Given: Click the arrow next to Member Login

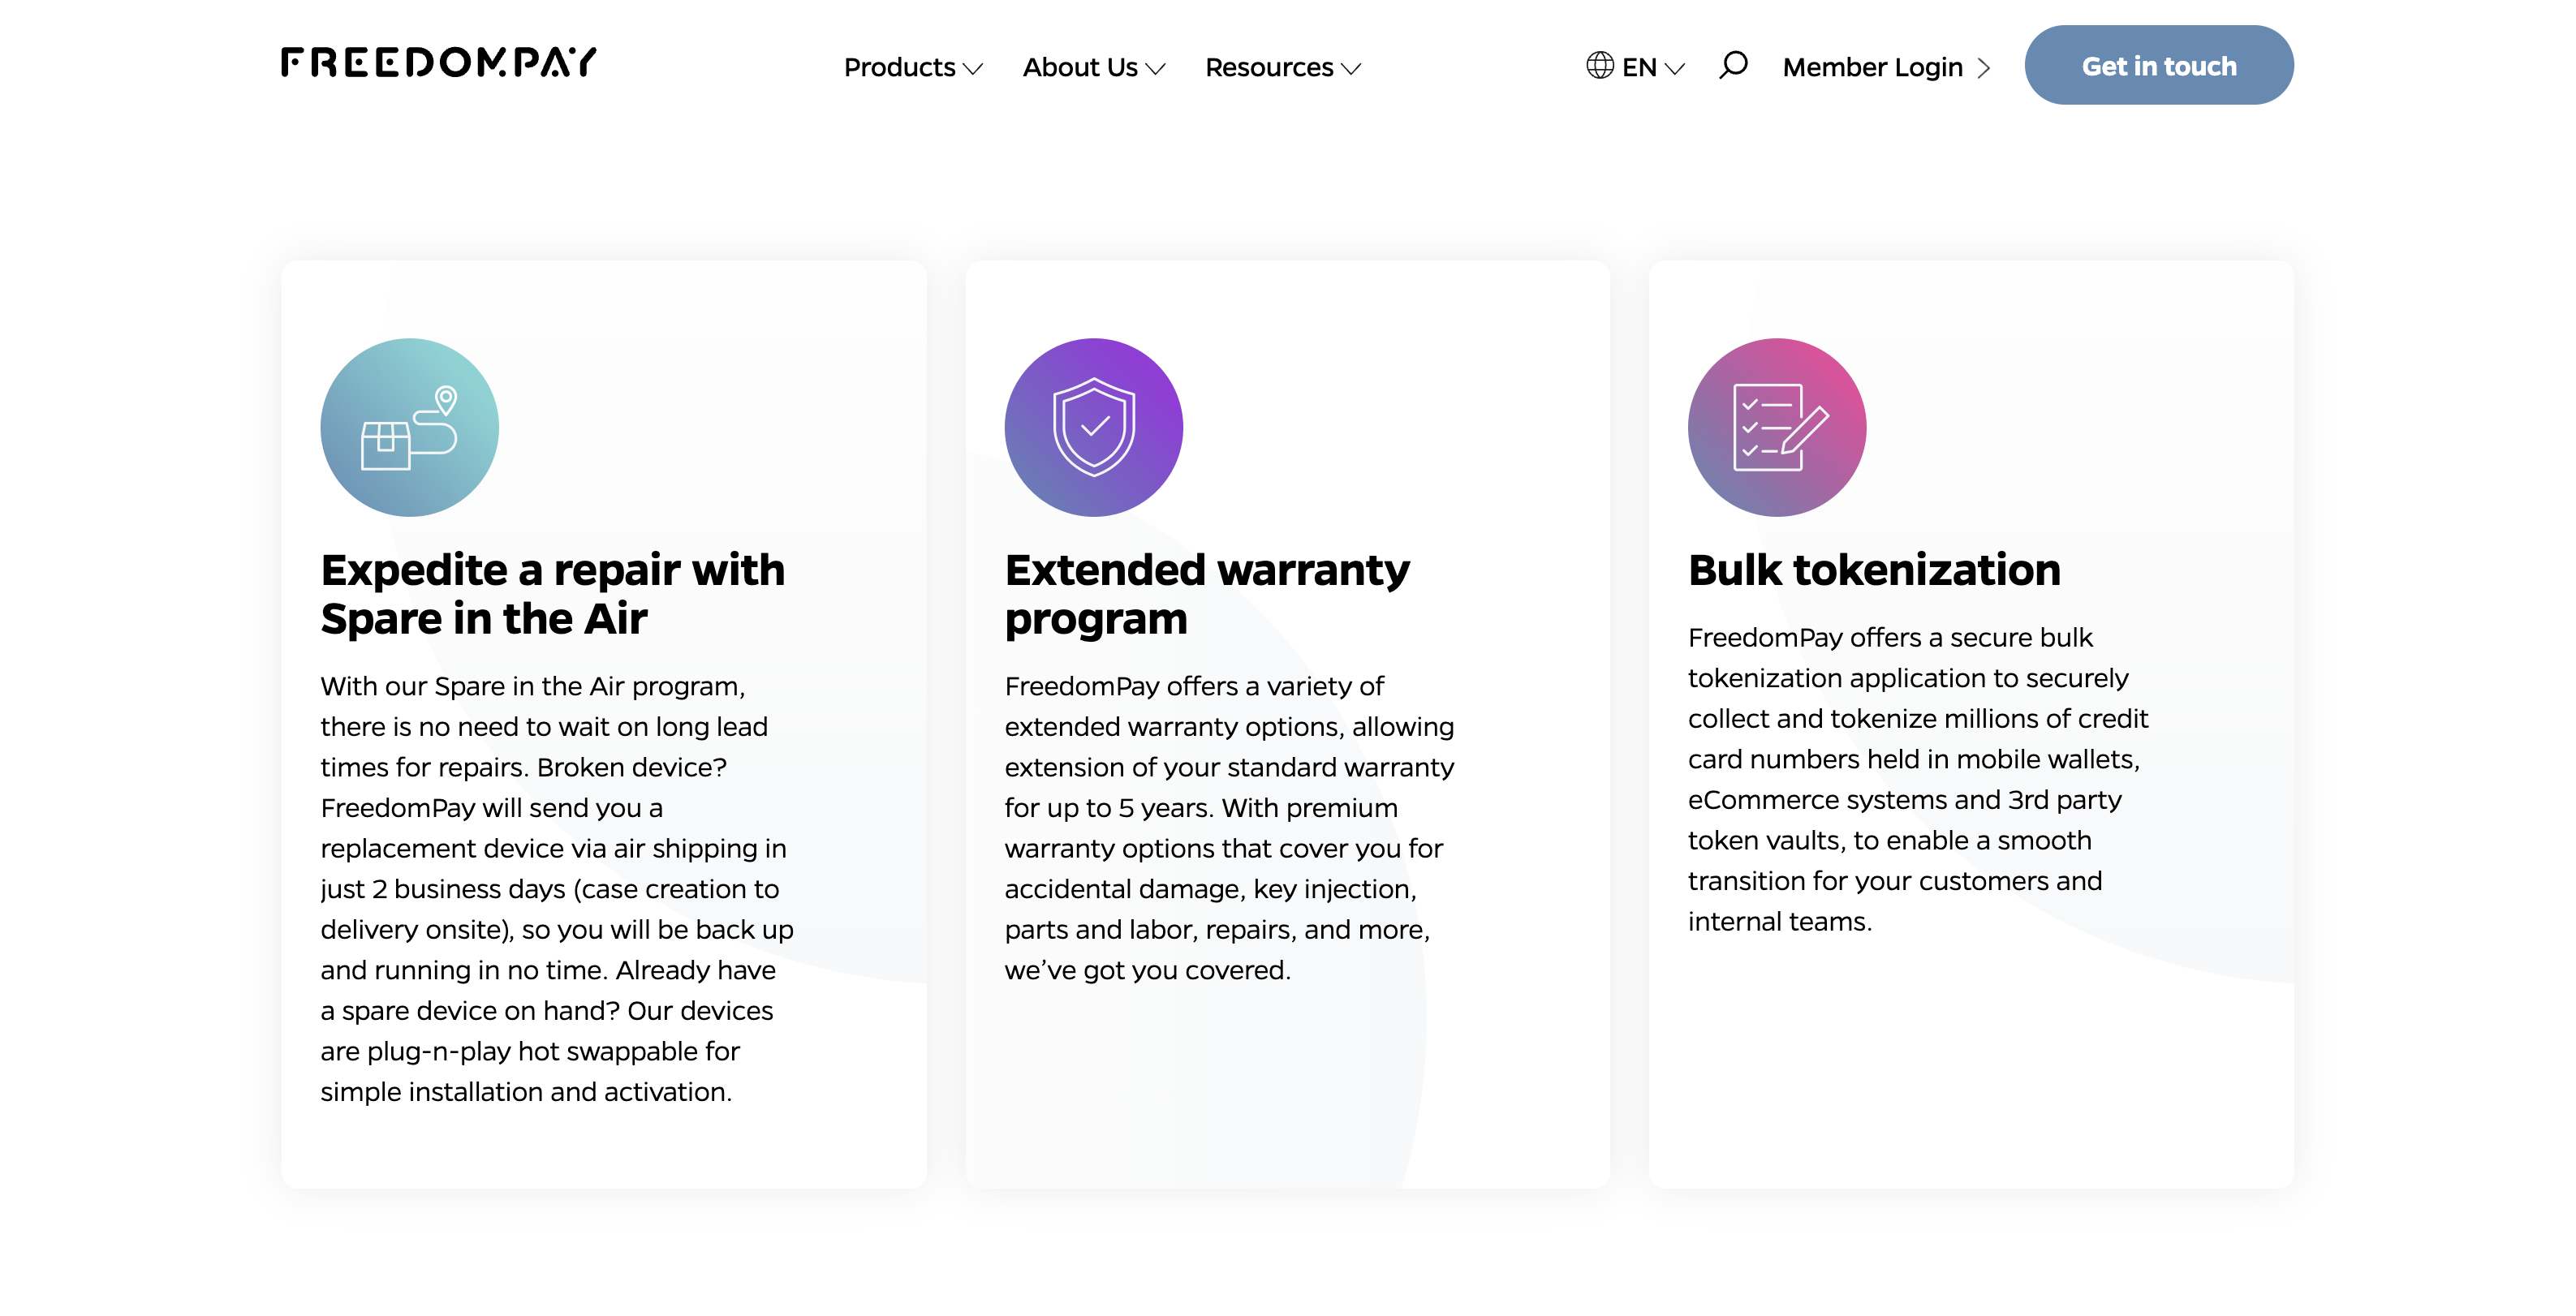Looking at the screenshot, I should coord(1984,68).
